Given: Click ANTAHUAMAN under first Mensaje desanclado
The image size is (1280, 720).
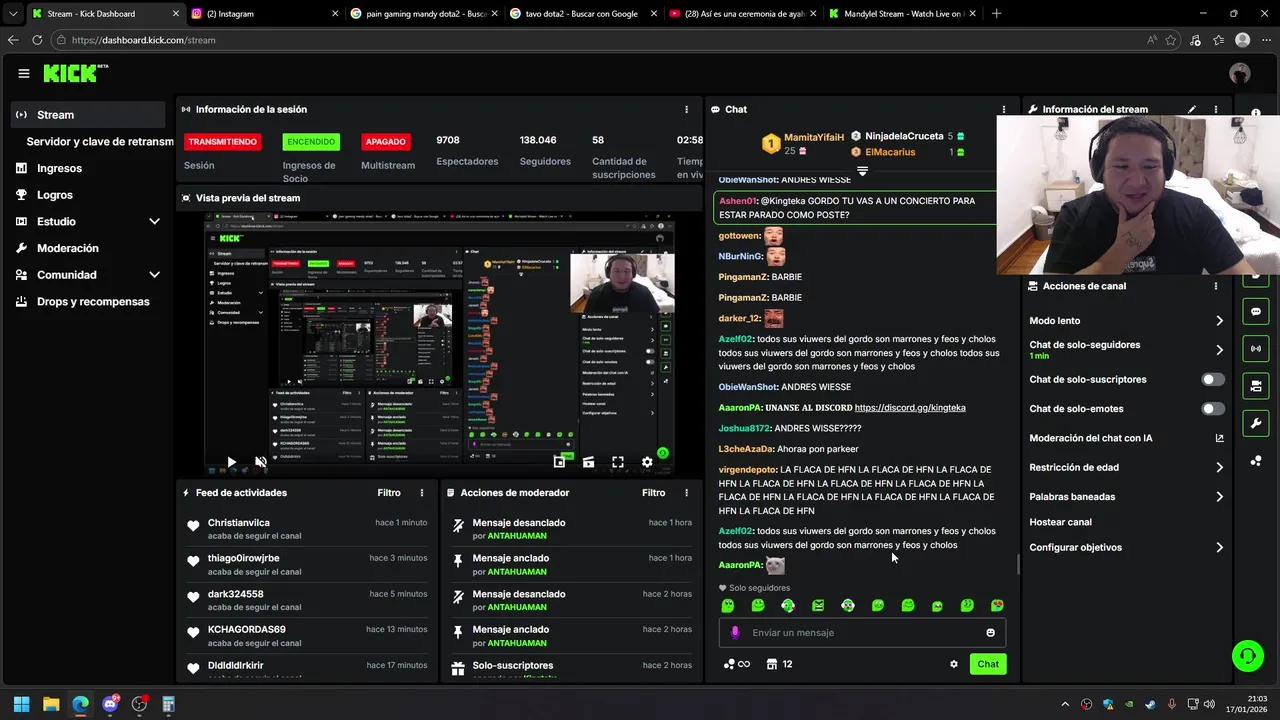Looking at the screenshot, I should point(516,536).
